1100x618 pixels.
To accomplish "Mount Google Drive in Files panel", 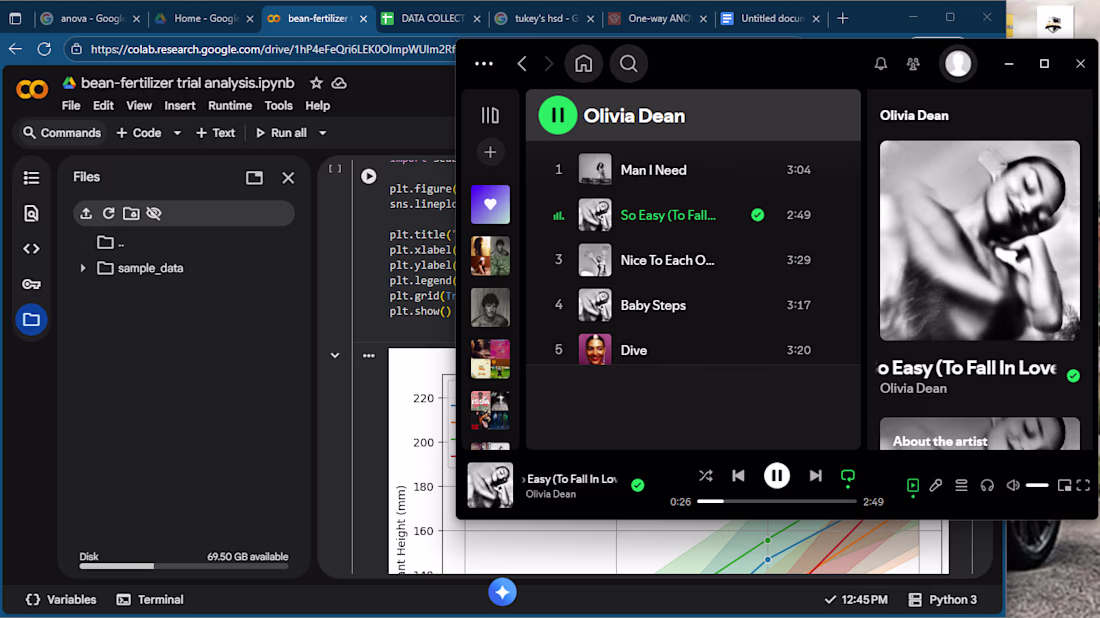I will point(130,213).
